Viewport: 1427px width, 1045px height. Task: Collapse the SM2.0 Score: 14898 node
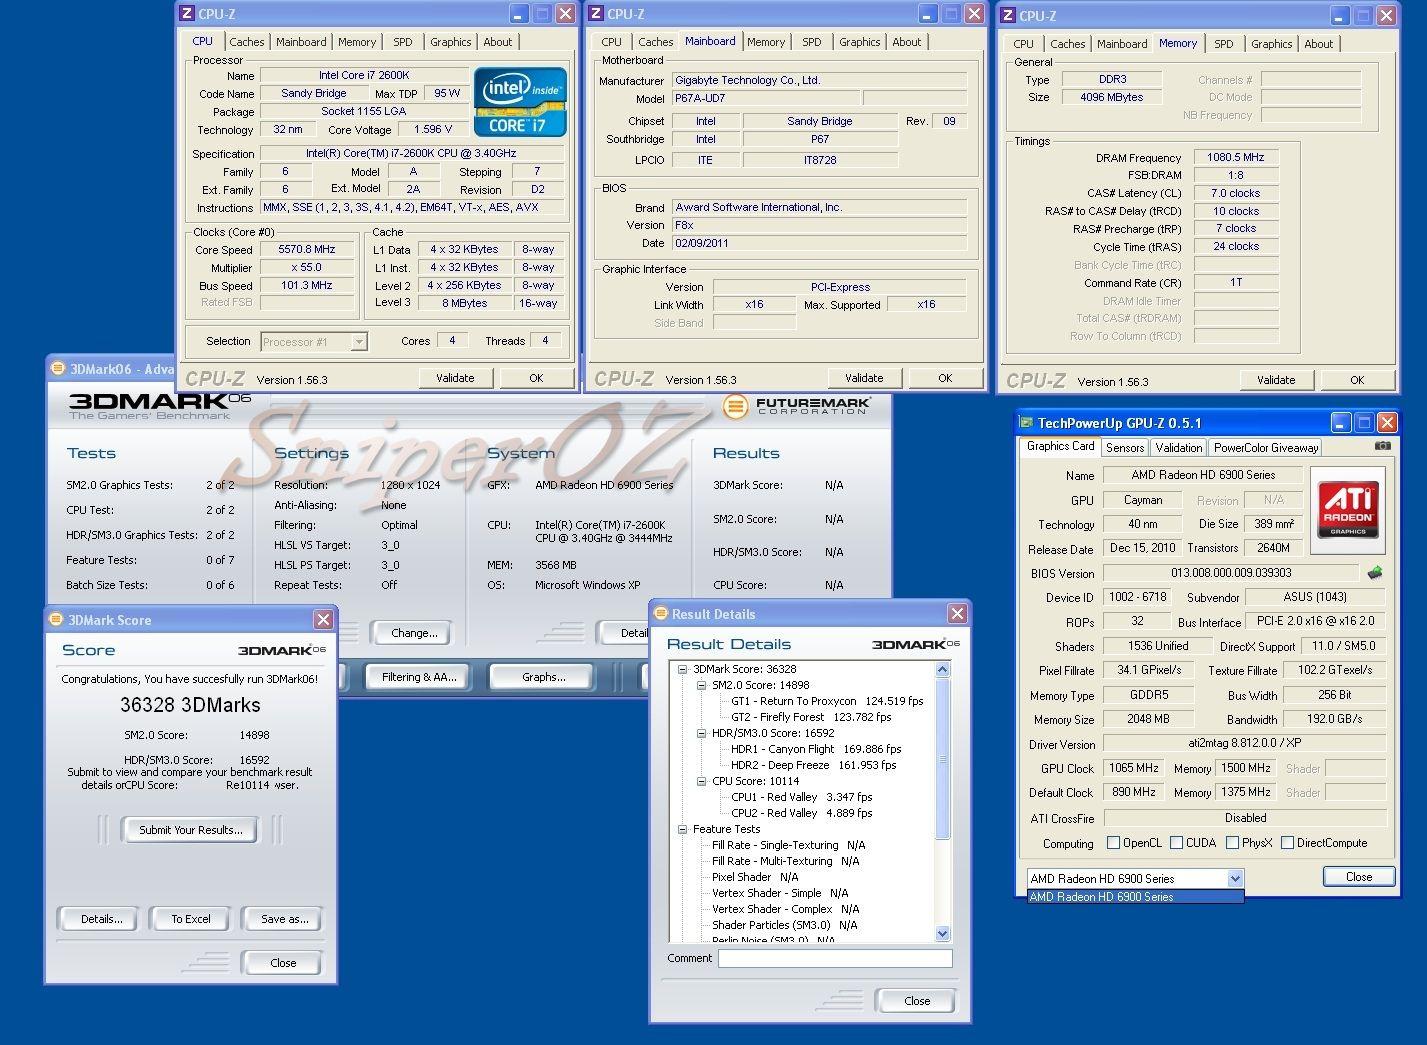(x=702, y=685)
